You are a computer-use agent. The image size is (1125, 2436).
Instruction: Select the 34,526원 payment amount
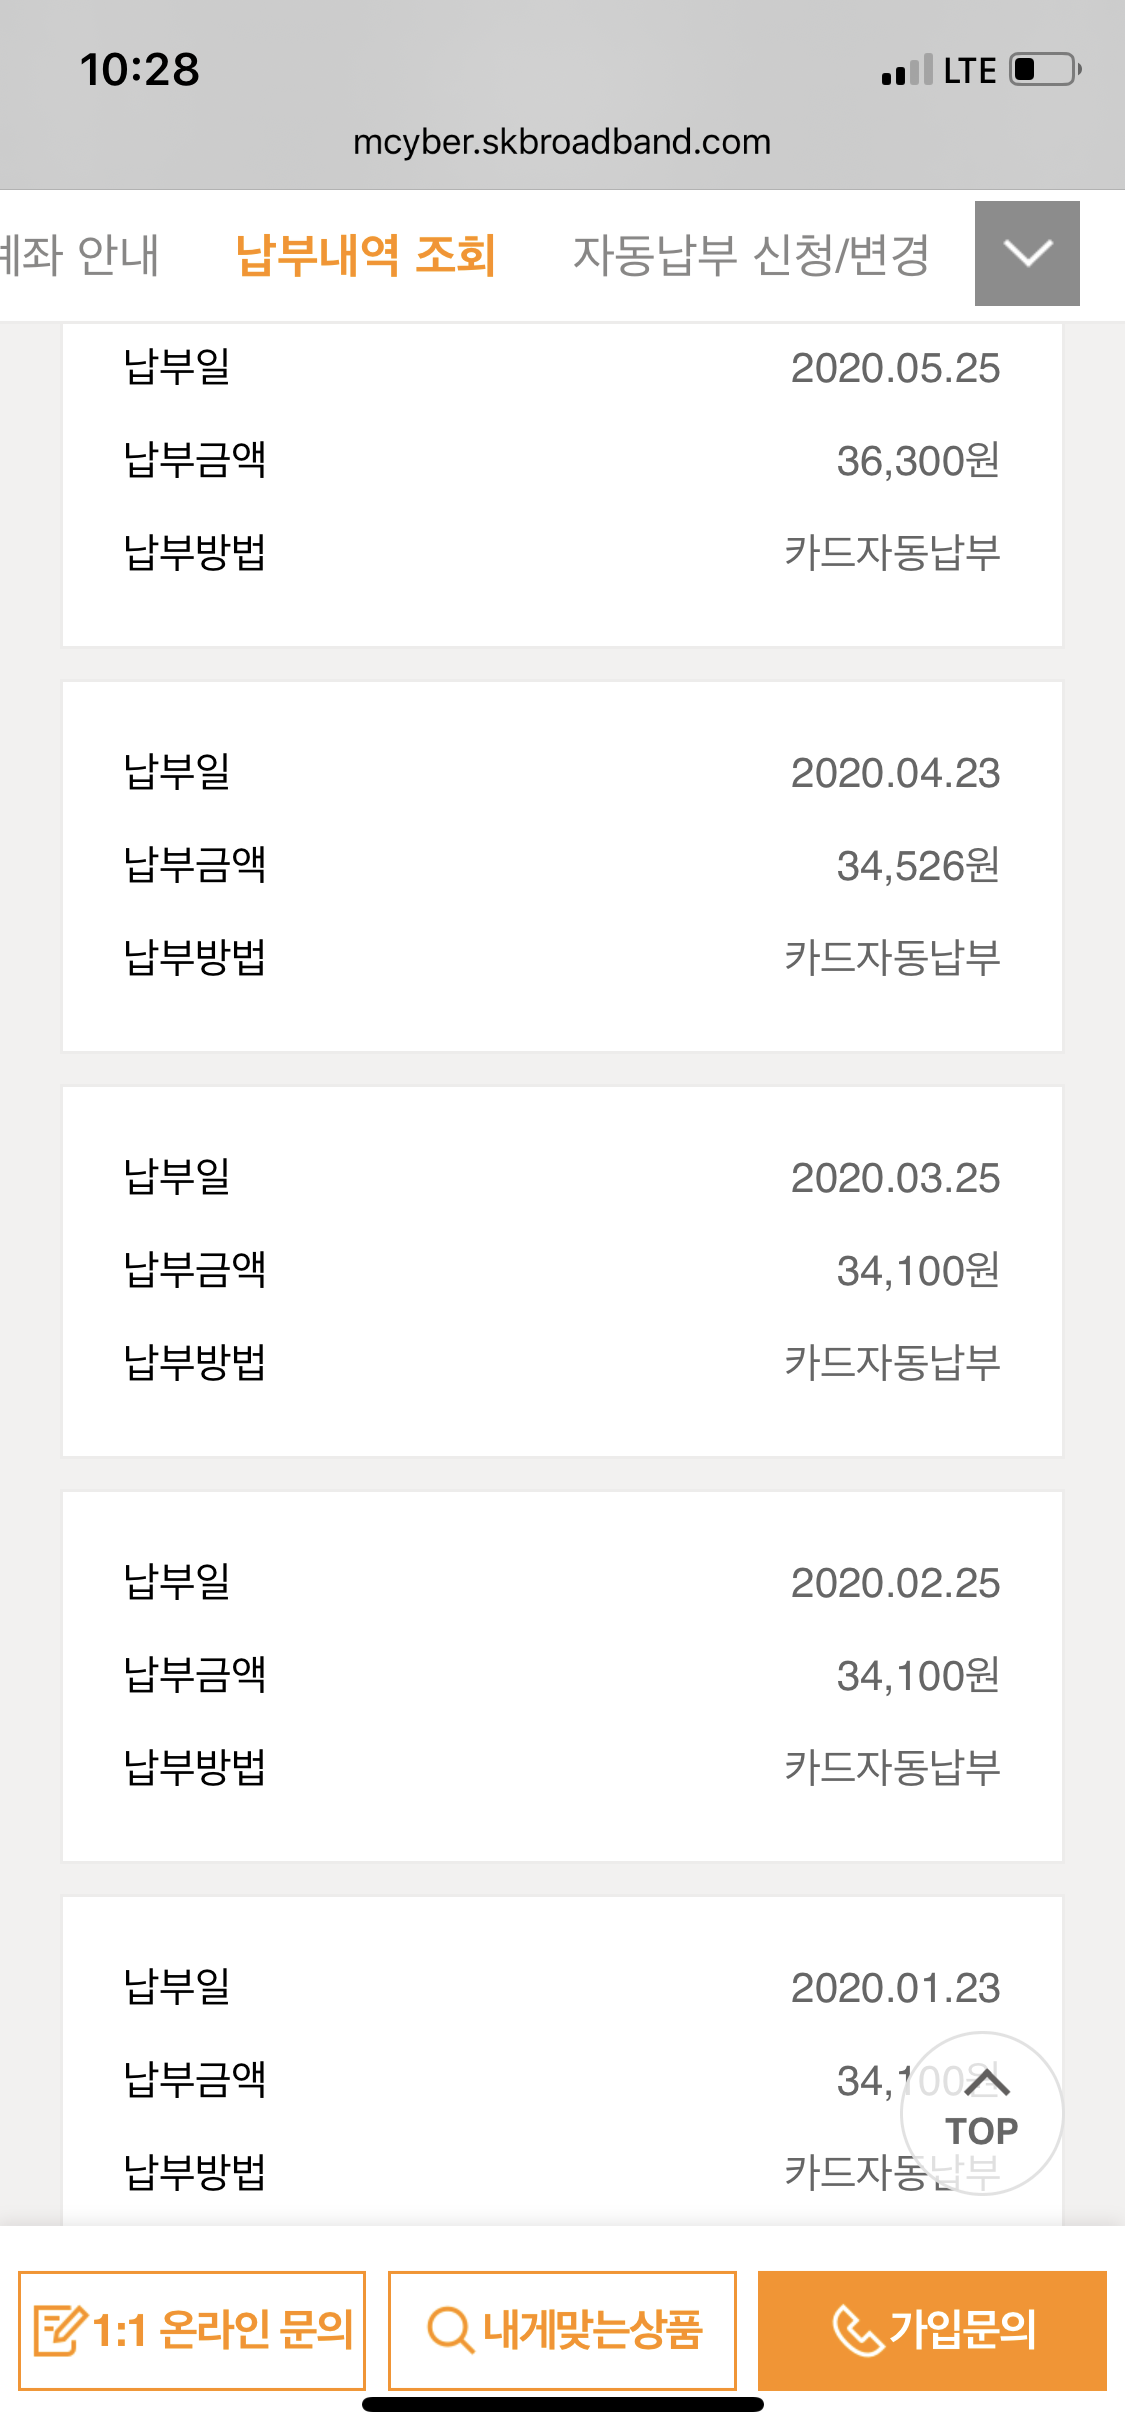pos(918,866)
